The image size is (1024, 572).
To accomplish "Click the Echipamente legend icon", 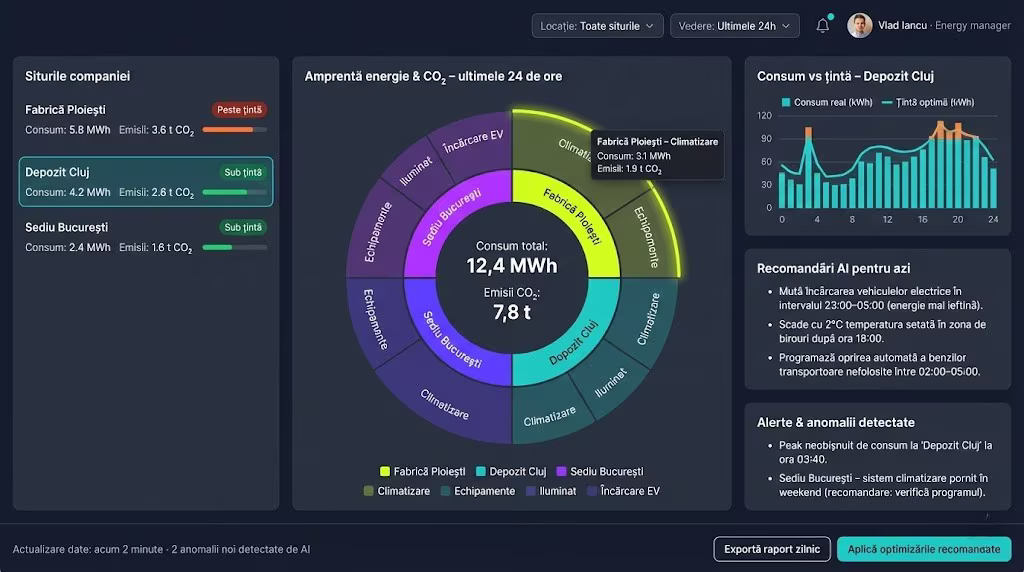I will 445,491.
